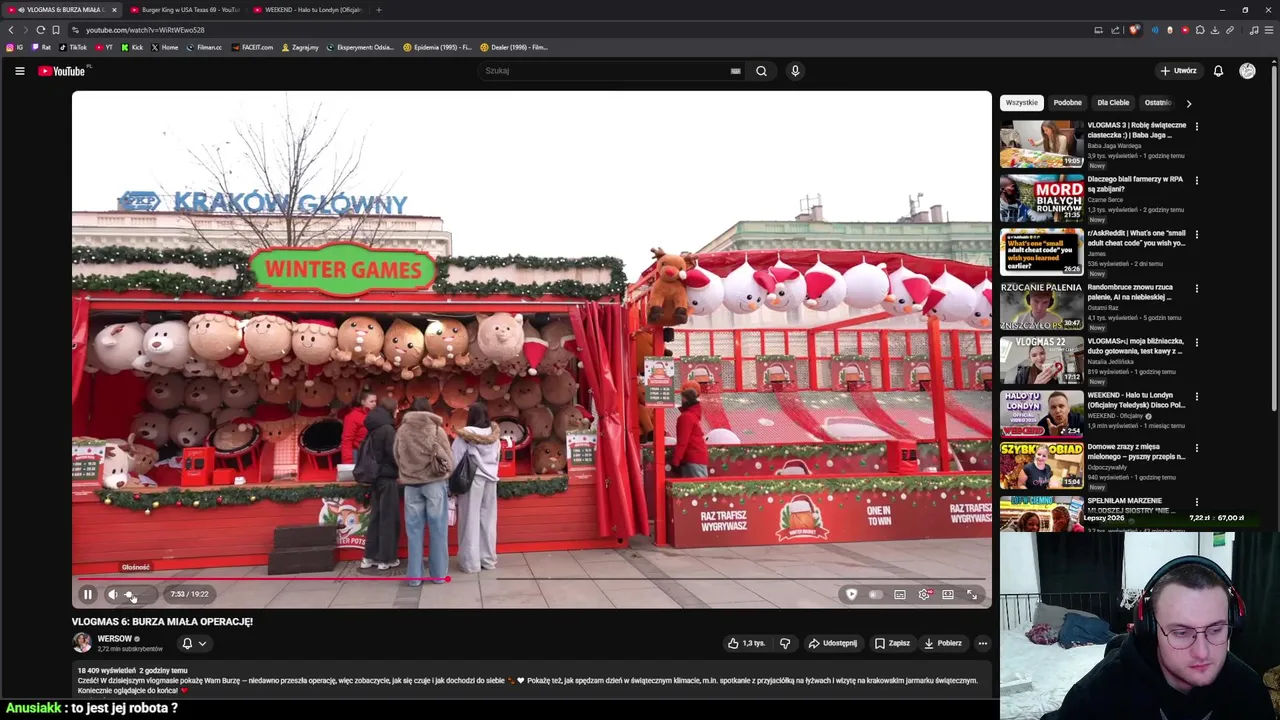The height and width of the screenshot is (720, 1280).
Task: Open options for Randombruce video
Action: coord(1196,288)
